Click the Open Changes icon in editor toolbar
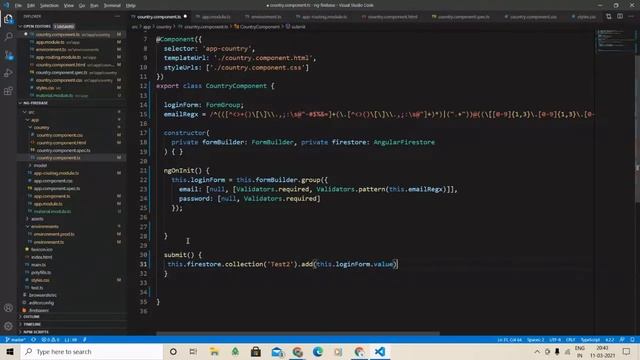640x360 pixels. pos(609,16)
